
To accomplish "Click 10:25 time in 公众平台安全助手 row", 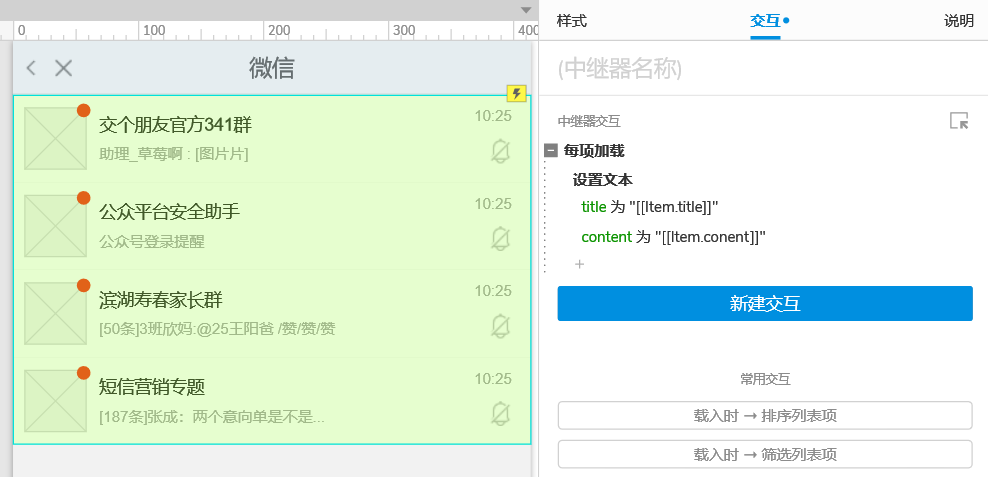I will [x=493, y=204].
